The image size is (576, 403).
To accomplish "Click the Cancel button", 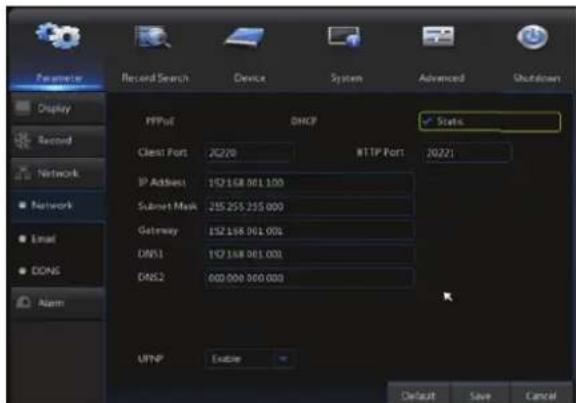I will coord(540,395).
